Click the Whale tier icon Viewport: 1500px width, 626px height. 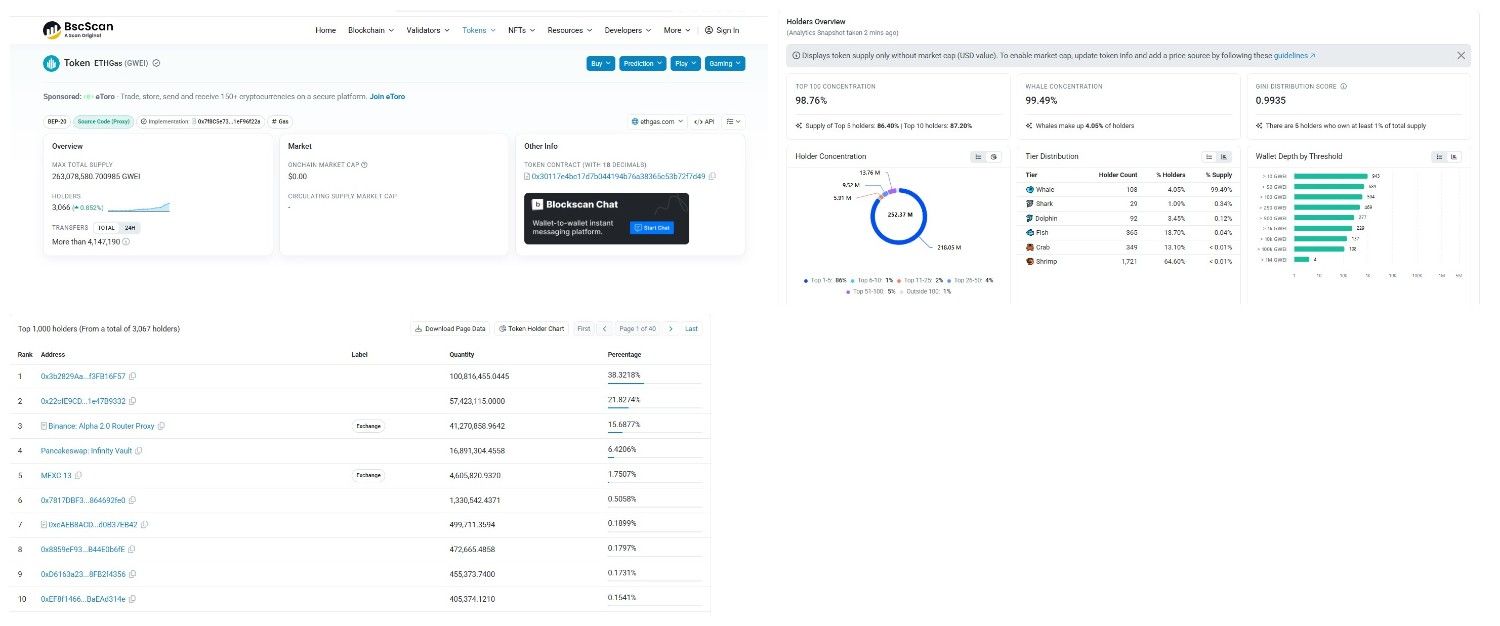[1030, 189]
